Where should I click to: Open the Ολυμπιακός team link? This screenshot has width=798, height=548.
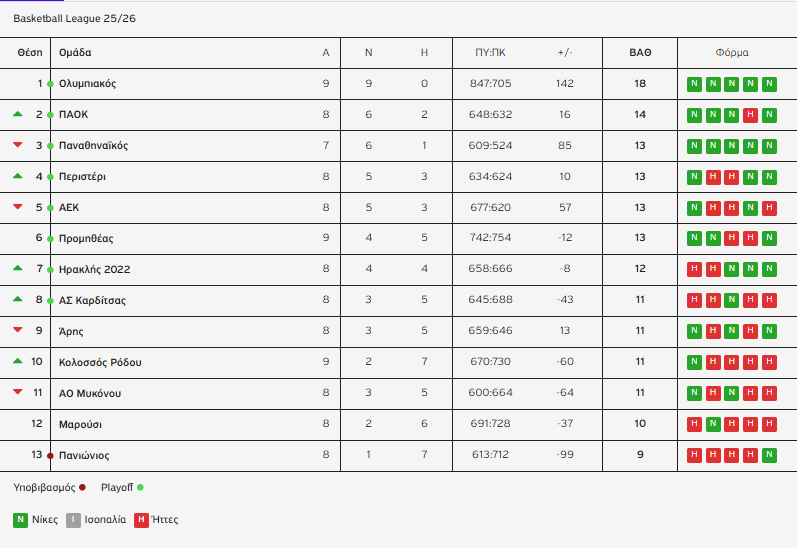pyautogui.click(x=88, y=84)
